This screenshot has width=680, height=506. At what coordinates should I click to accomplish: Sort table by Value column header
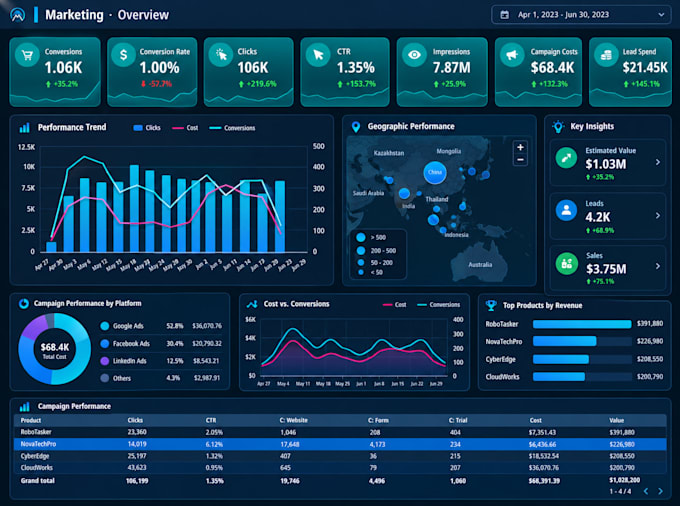616,420
